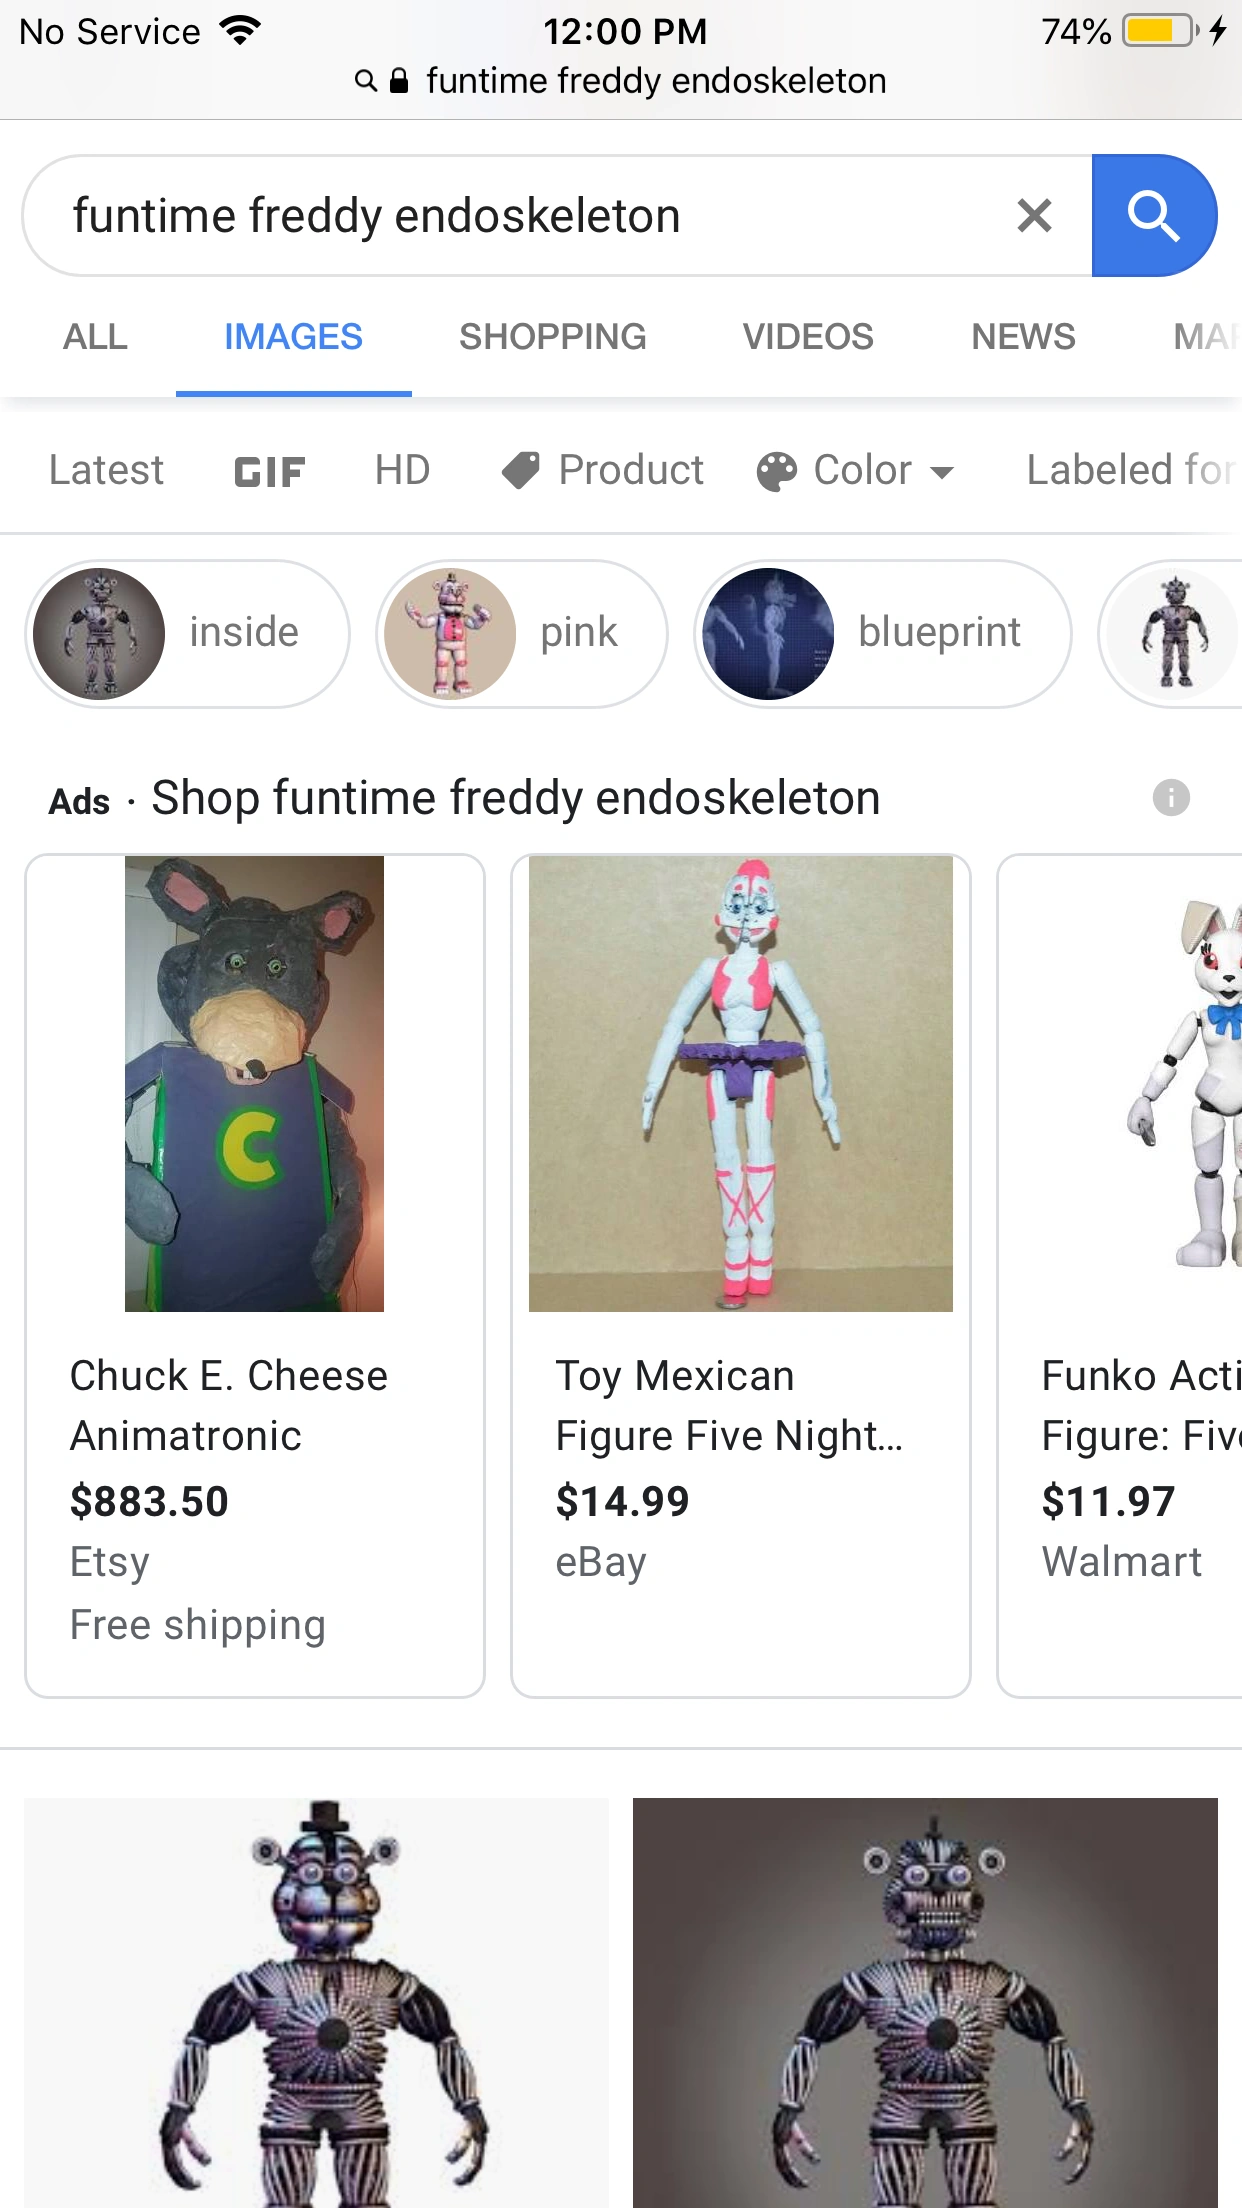
Task: Tap the blue search magnifier button
Action: coord(1154,216)
